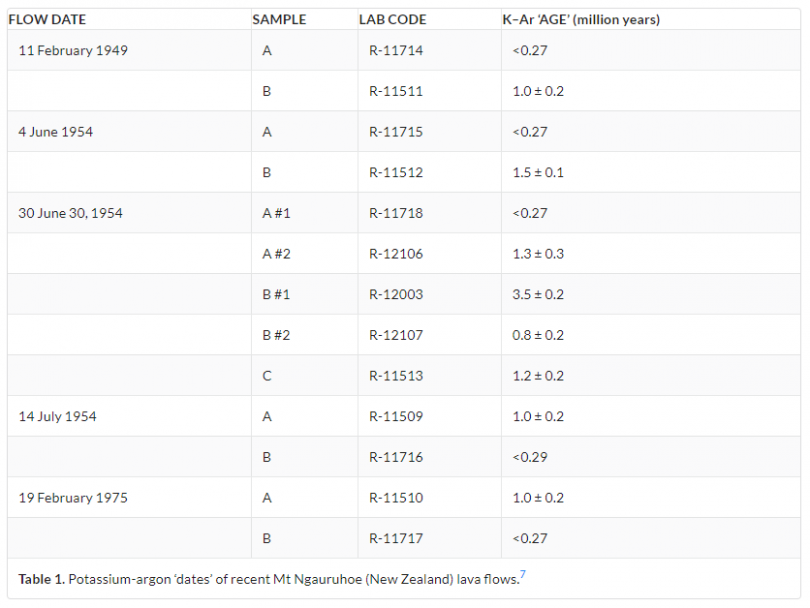Select the 14 July 1954 date cell
Image resolution: width=810 pixels, height=608 pixels.
pyautogui.click(x=57, y=416)
